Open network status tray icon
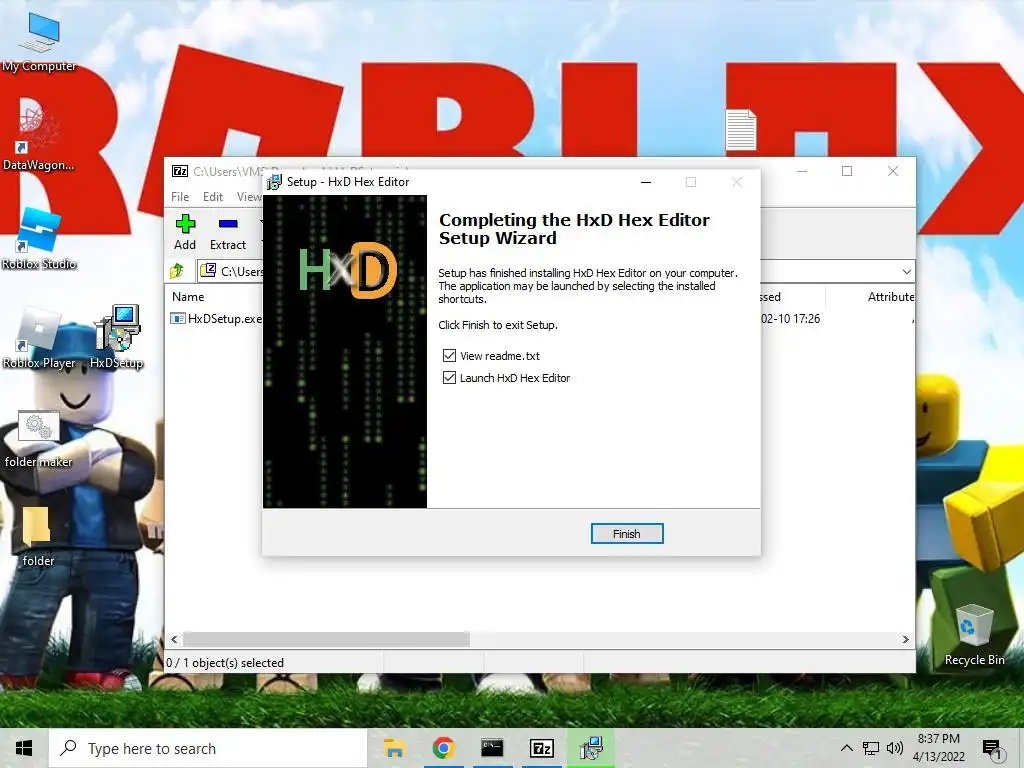The image size is (1024, 768). pyautogui.click(x=871, y=748)
